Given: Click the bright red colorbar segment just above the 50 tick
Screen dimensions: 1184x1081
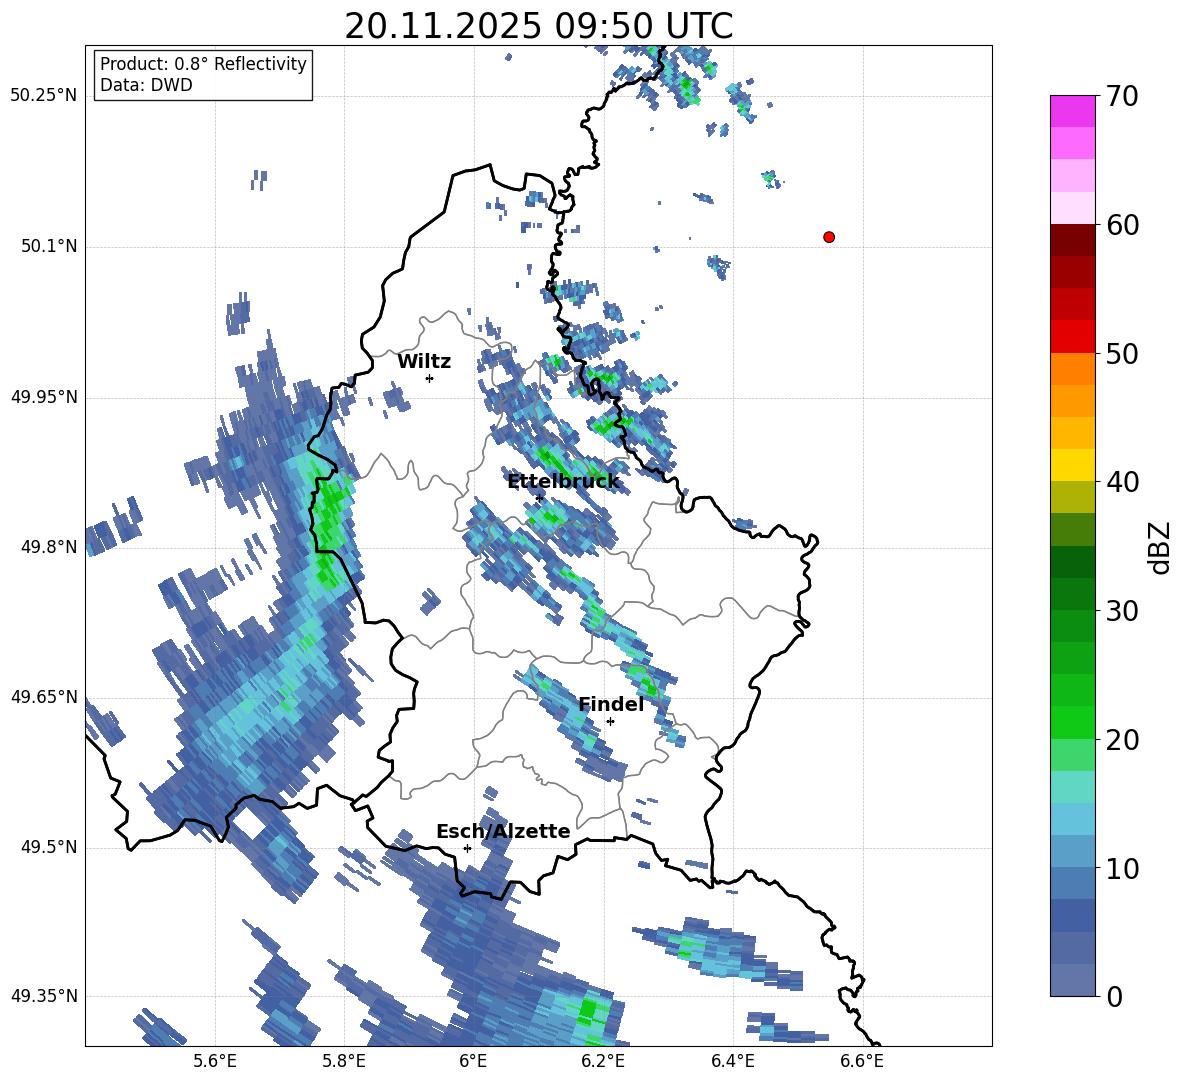Looking at the screenshot, I should click(x=1072, y=337).
